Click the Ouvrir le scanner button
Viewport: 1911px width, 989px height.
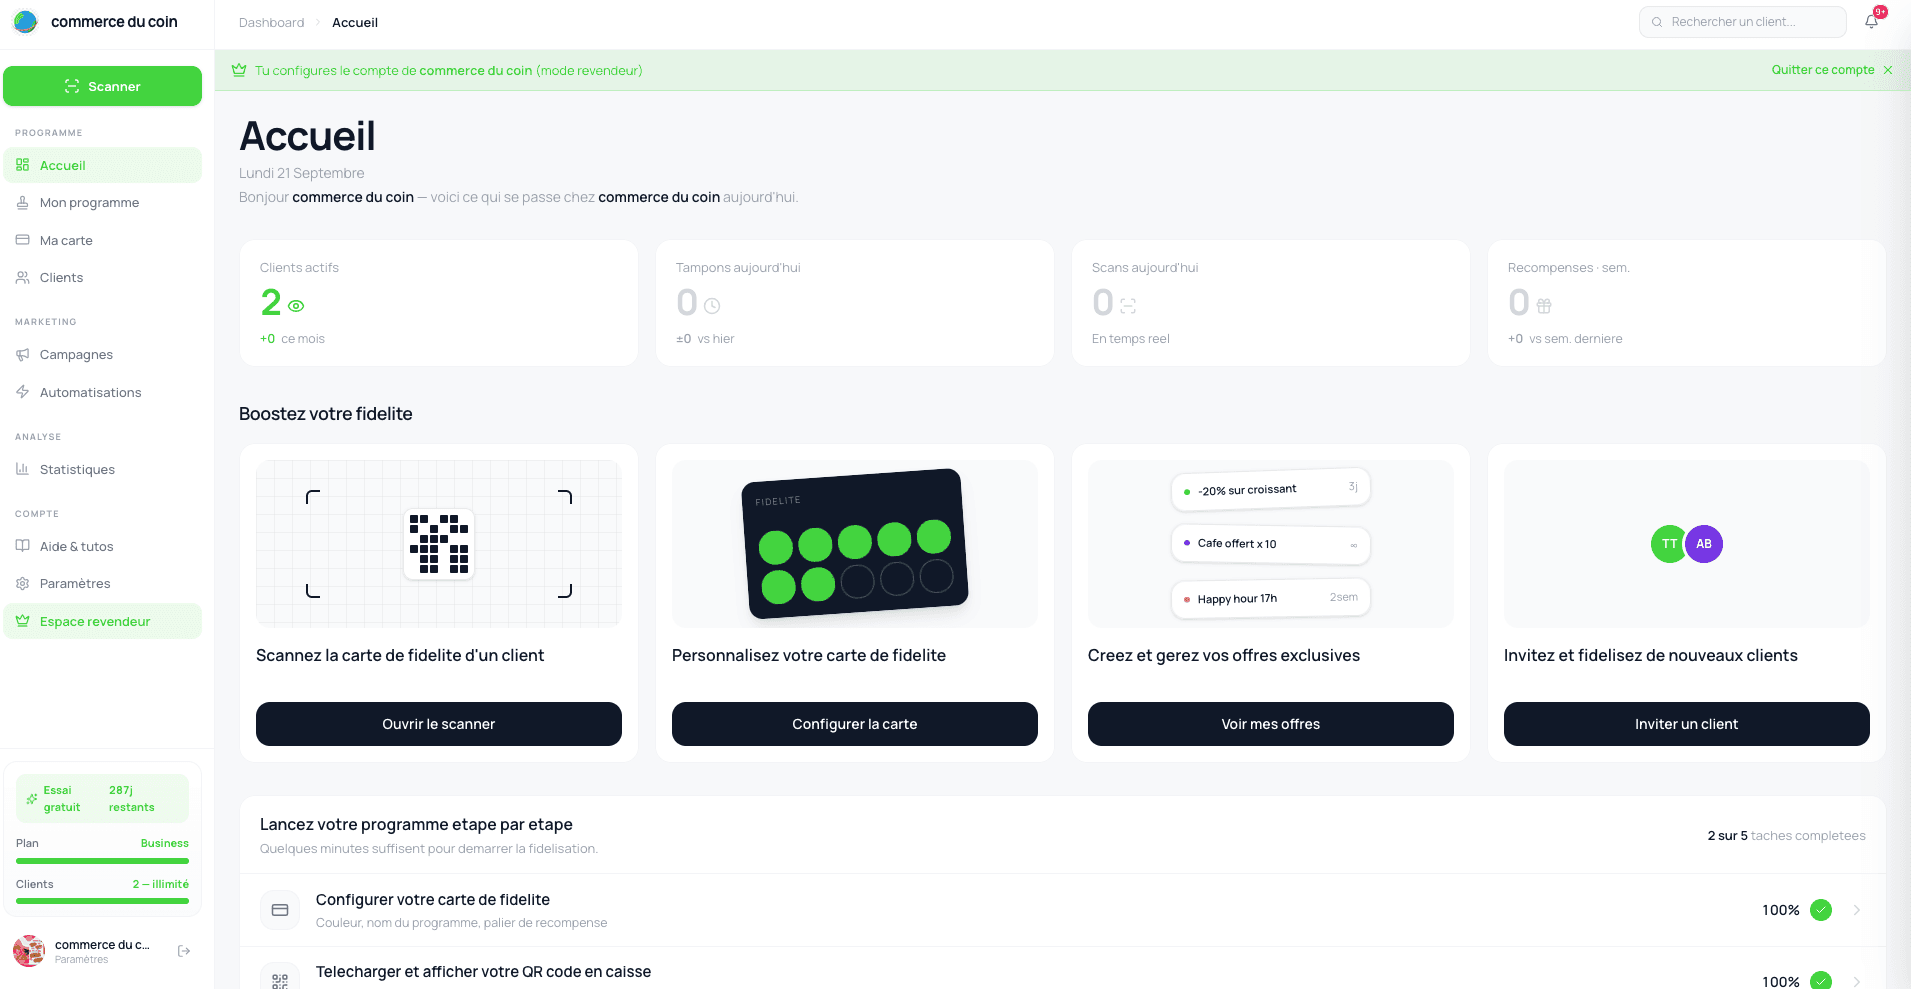439,724
